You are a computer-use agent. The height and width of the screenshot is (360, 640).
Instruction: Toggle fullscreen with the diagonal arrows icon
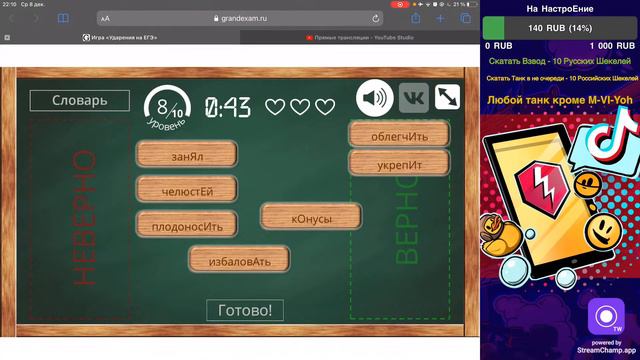[447, 97]
